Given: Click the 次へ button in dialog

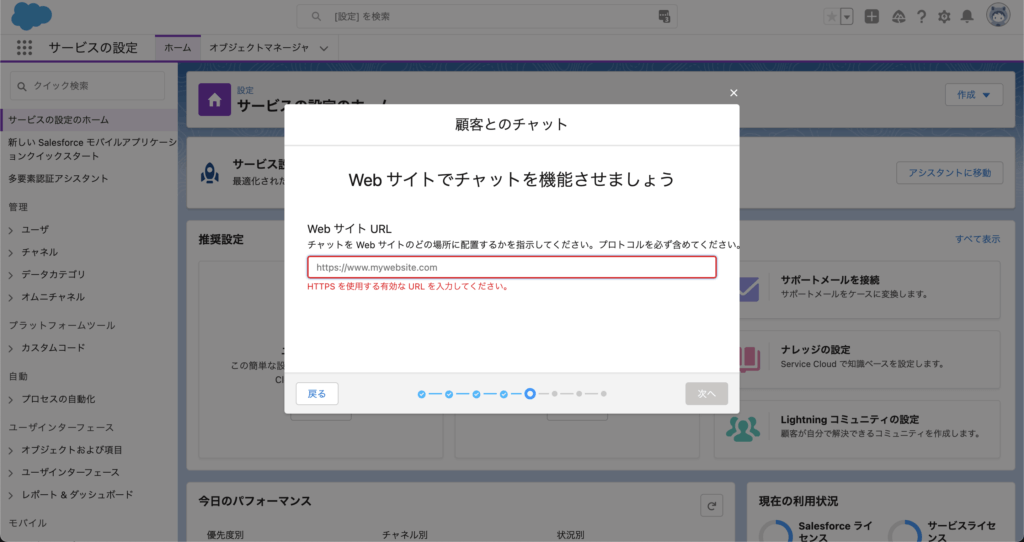Looking at the screenshot, I should coord(707,394).
